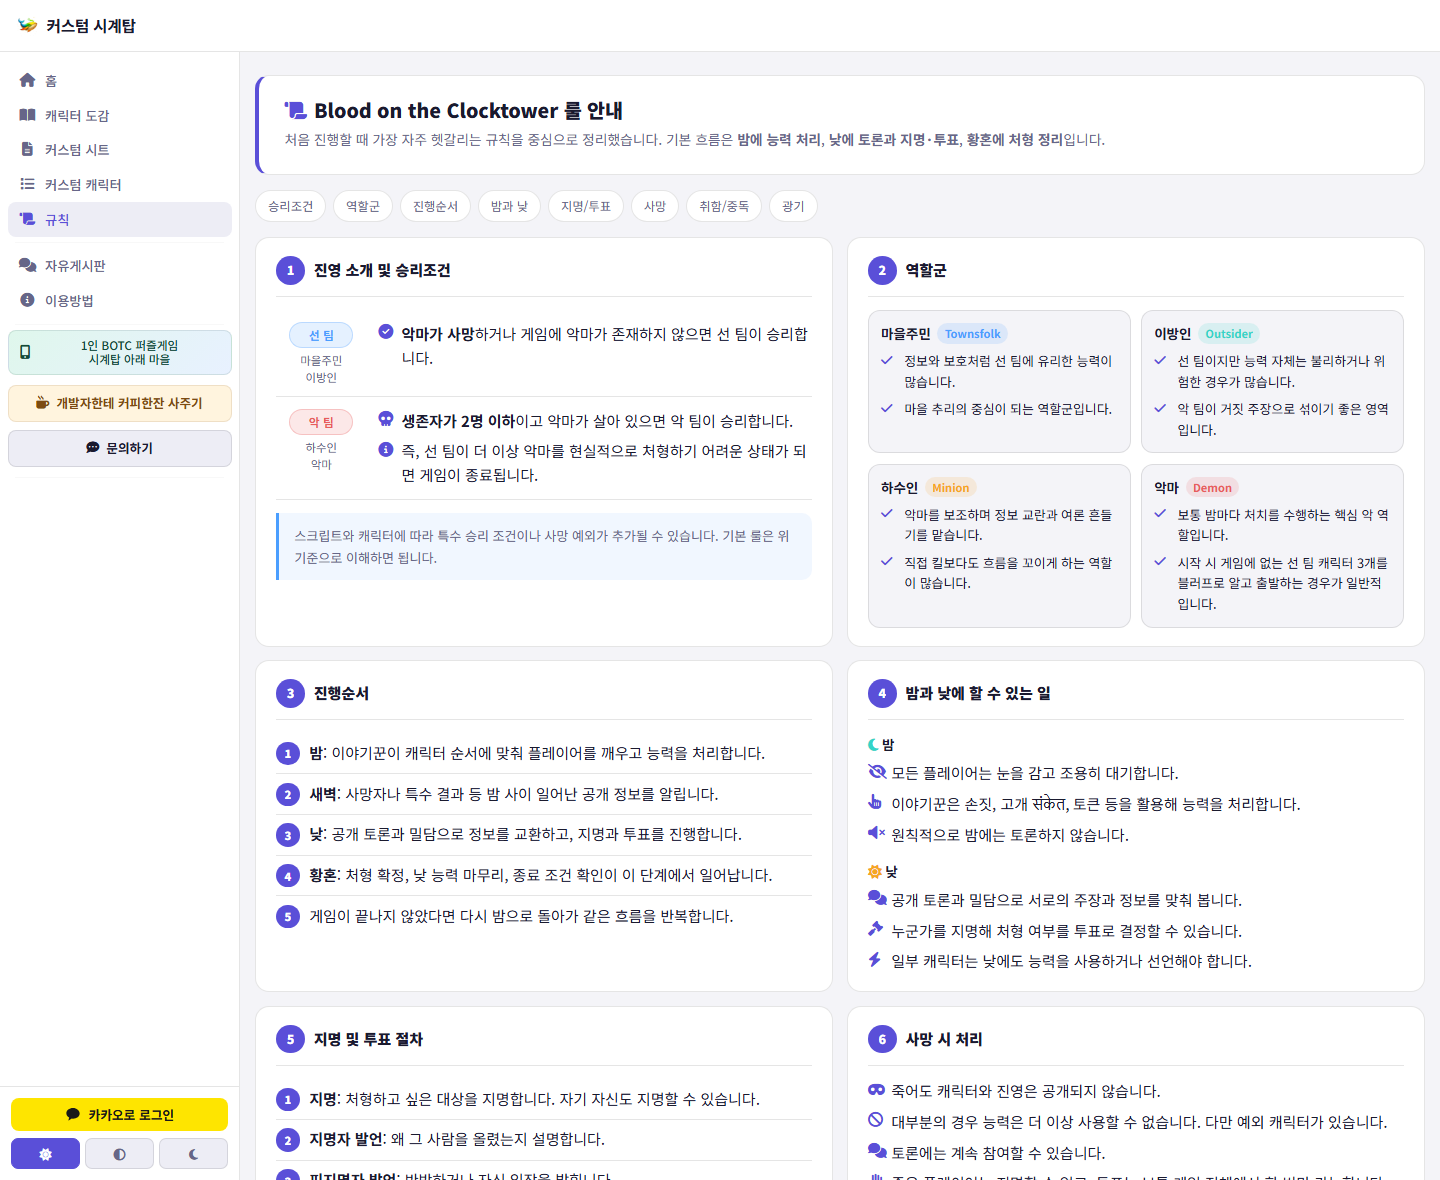This screenshot has height=1180, width=1440.
Task: Click the 새벽 step in 진행순서
Action: tap(544, 794)
